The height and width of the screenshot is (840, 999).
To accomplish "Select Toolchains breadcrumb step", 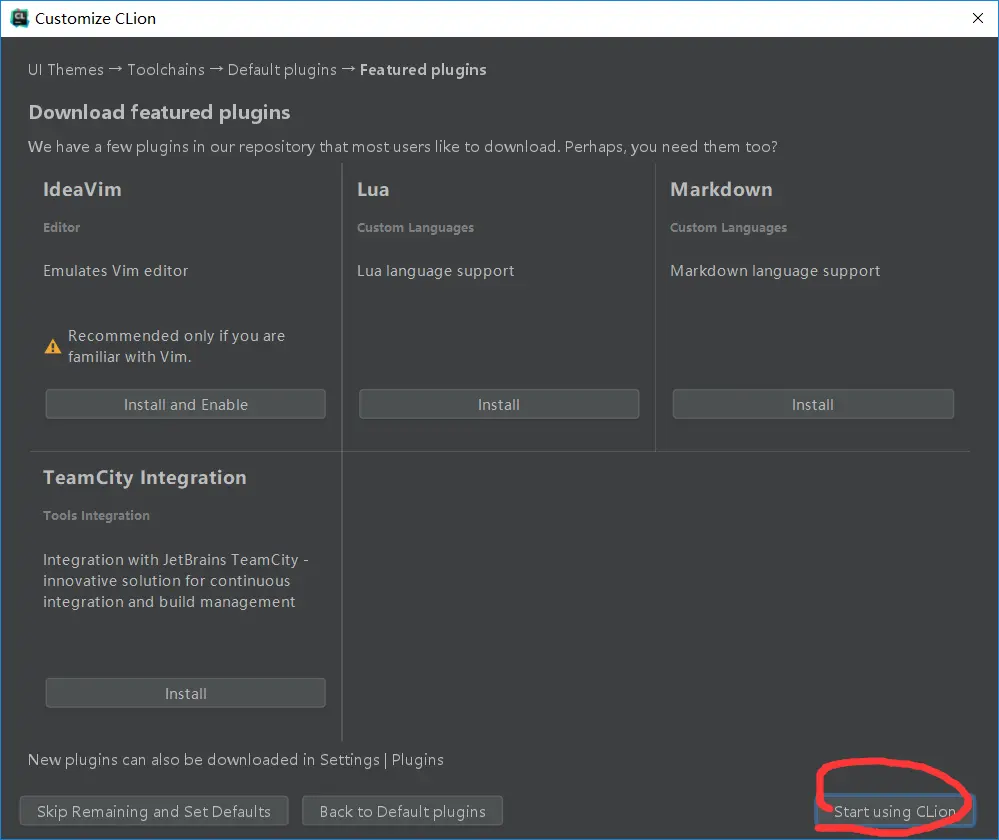I will click(x=166, y=69).
